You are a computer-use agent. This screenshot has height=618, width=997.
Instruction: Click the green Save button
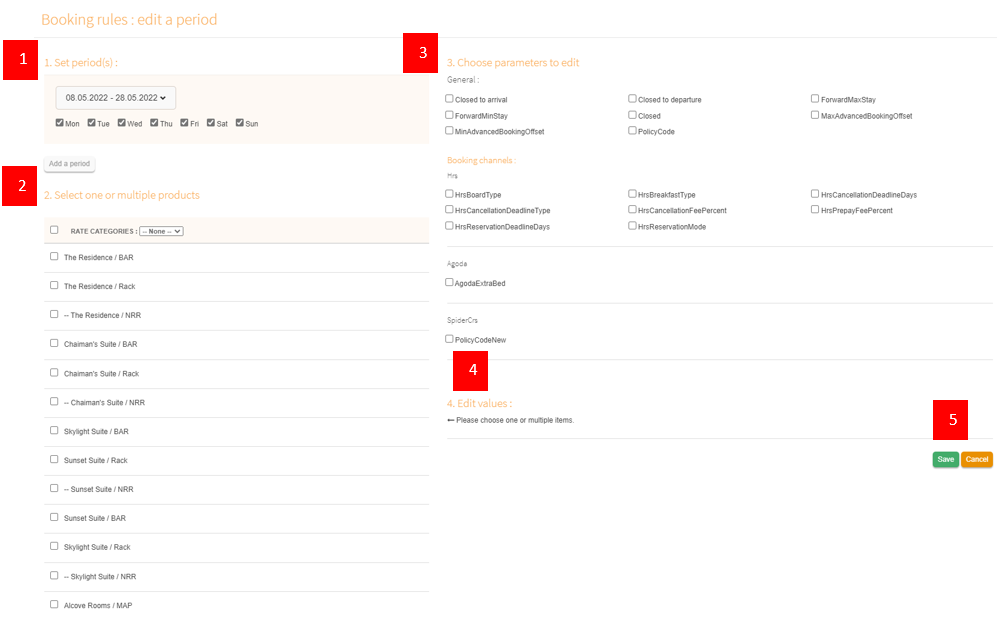tap(945, 459)
